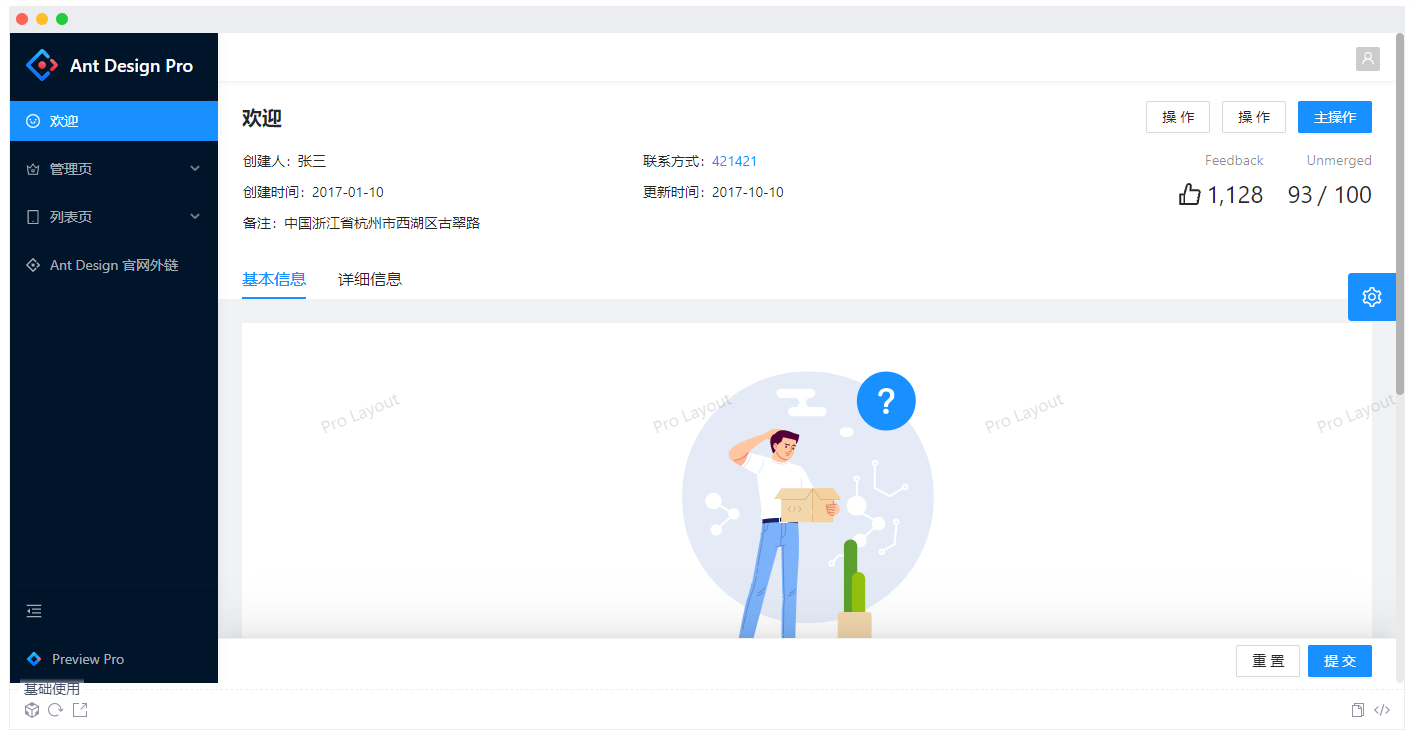Show source code with the </> icon
This screenshot has width=1413, height=736.
1381,710
